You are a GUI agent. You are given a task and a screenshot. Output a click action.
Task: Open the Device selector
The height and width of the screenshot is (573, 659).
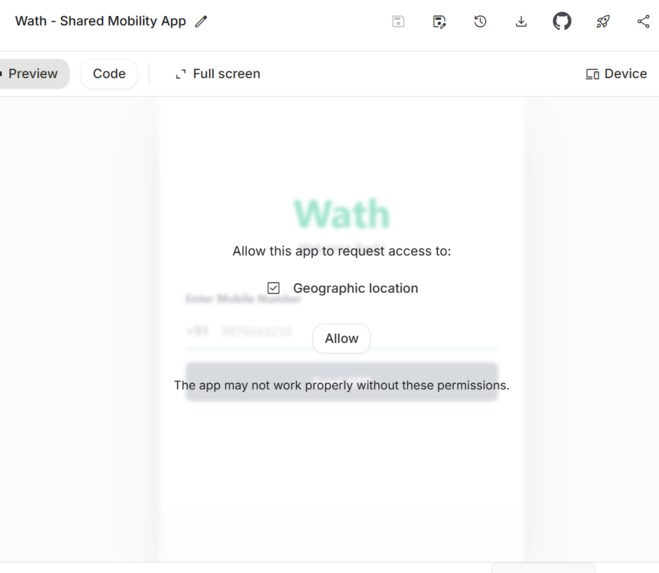point(616,74)
